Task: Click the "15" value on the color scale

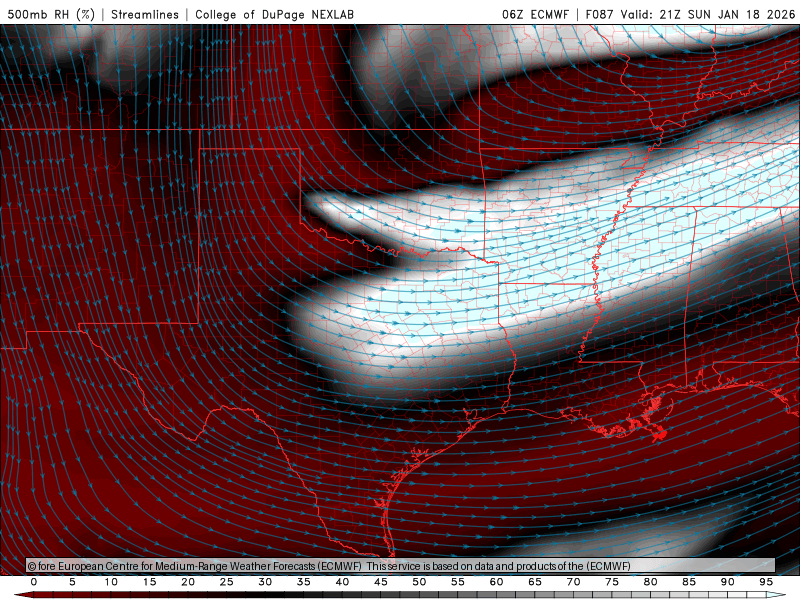Action: (149, 582)
